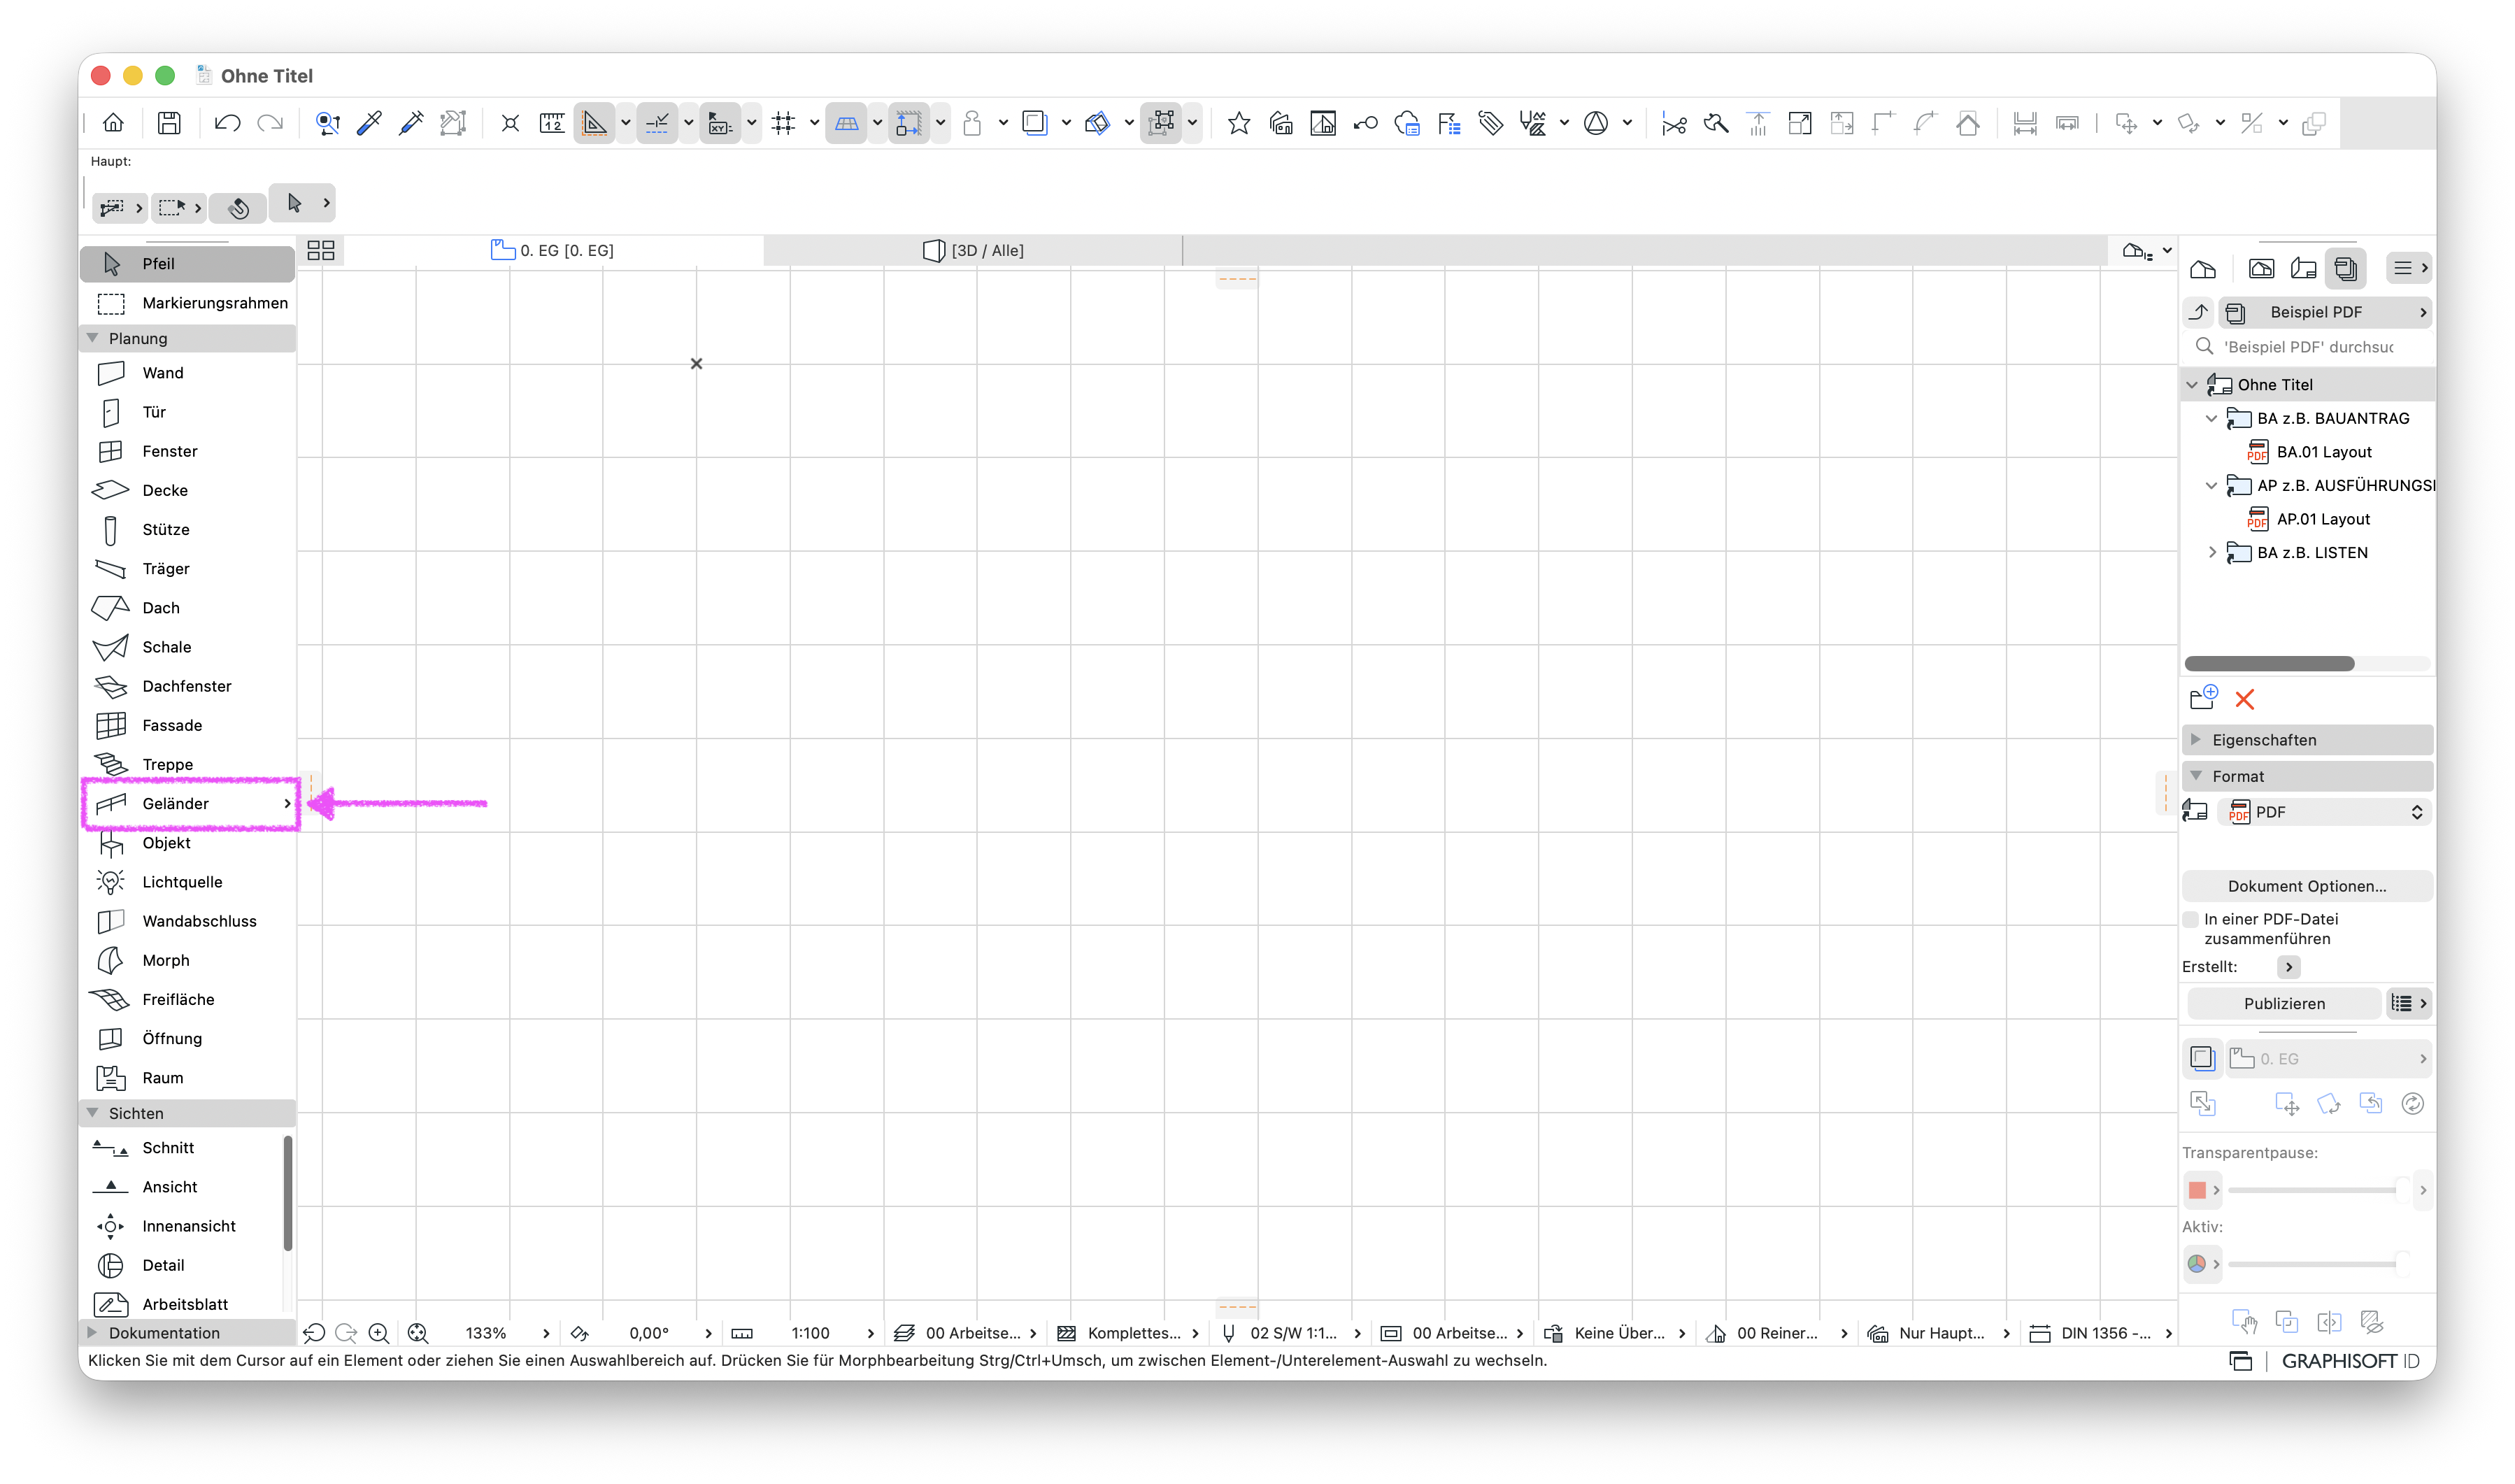Open Dokument Optionen dialog

tap(2306, 886)
